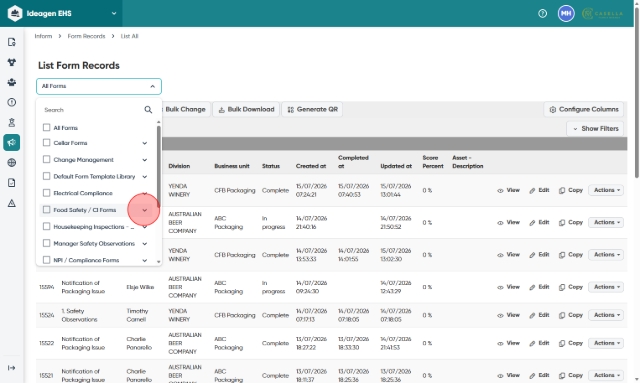Open the globe sidebar icon
The image size is (640, 383).
(x=11, y=163)
